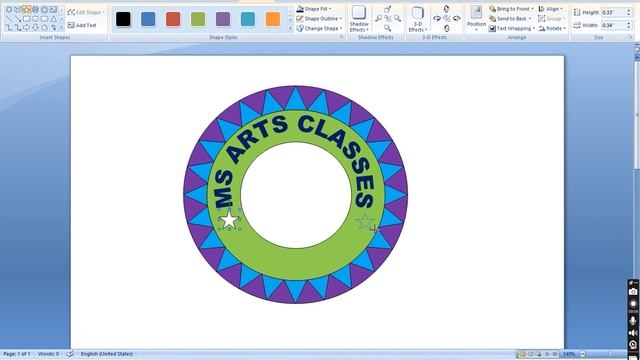
Task: Toggle shadow on/off center icon
Action: tap(388, 18)
